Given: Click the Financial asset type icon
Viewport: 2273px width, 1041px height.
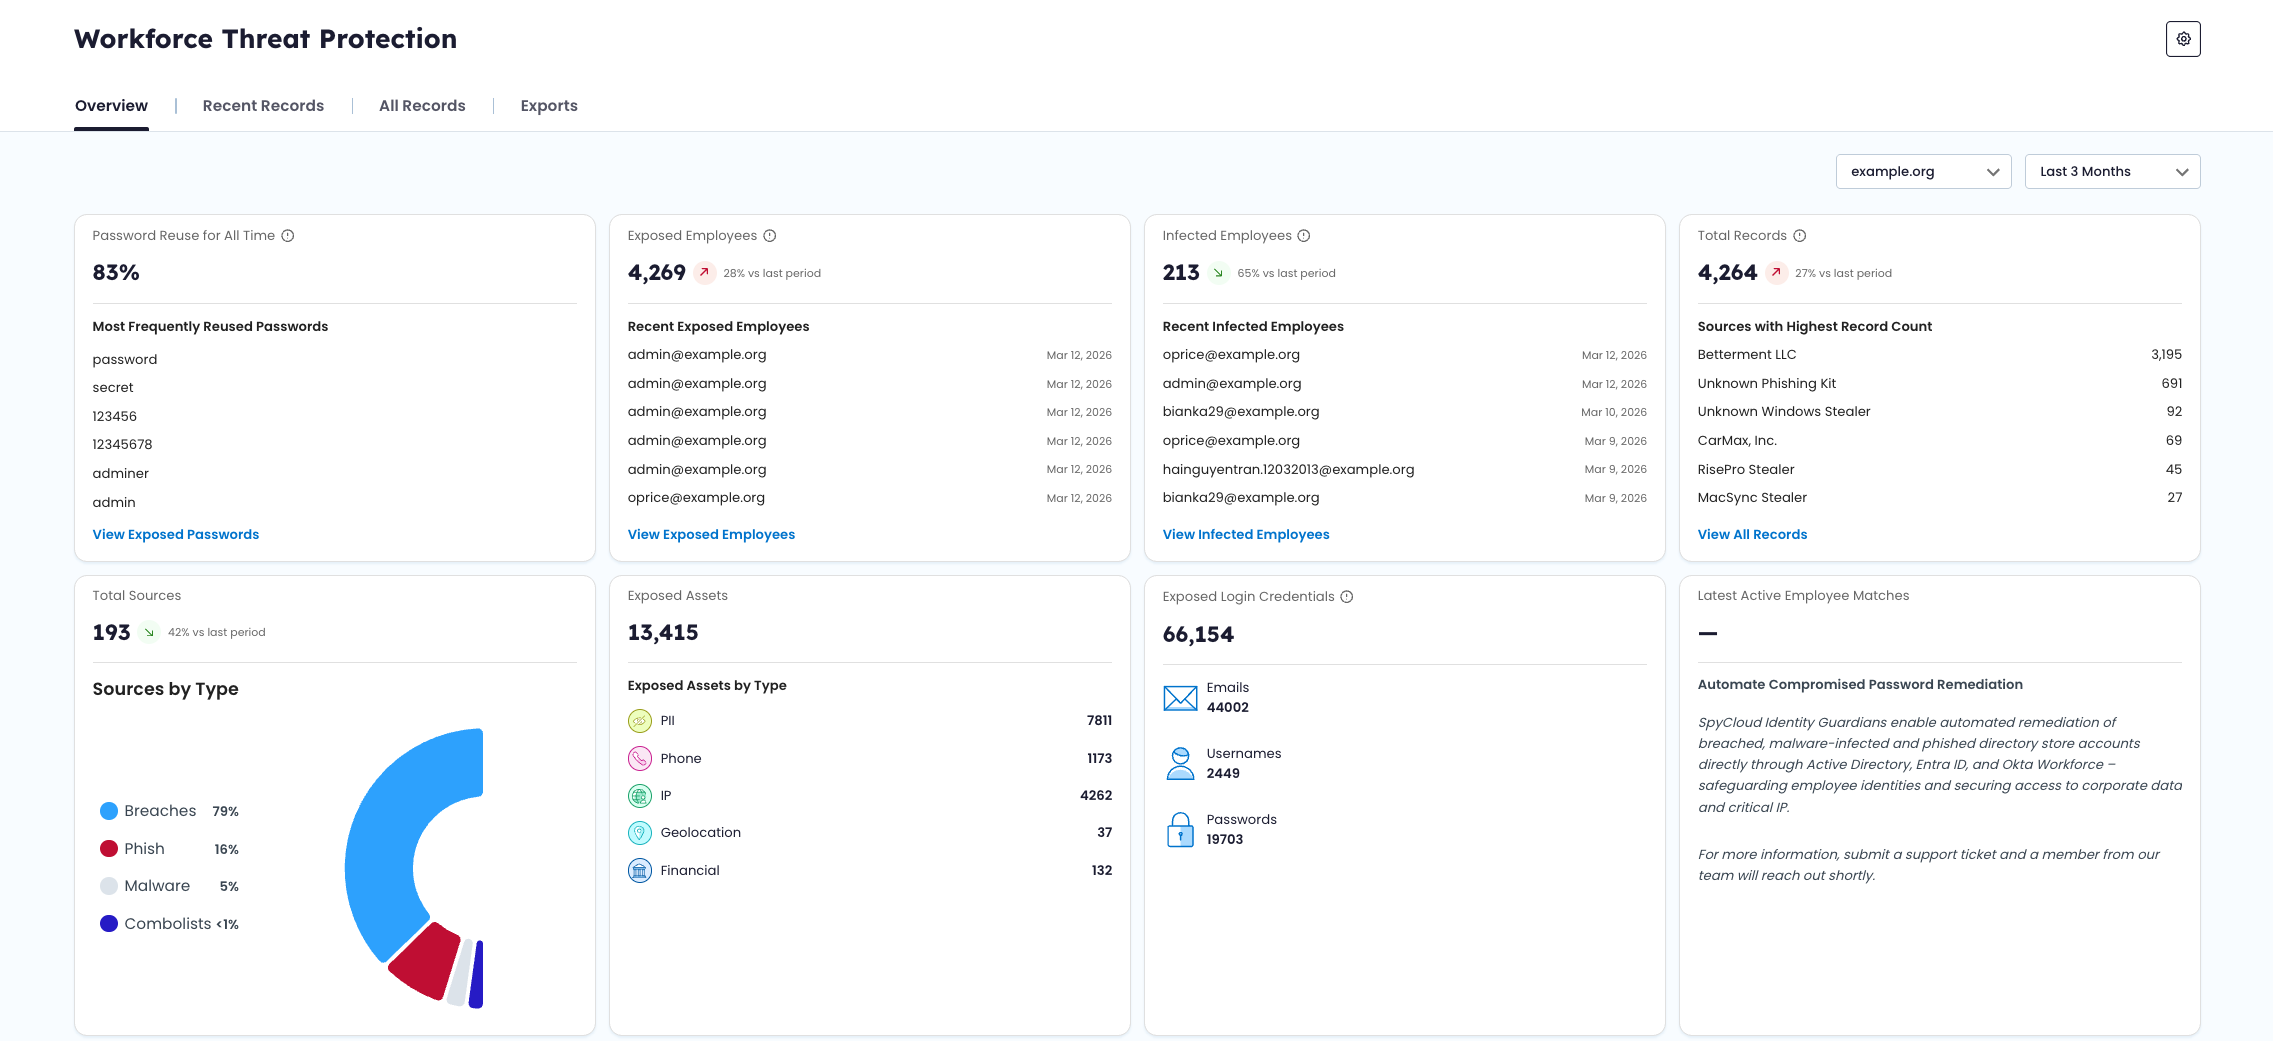Looking at the screenshot, I should [x=640, y=871].
